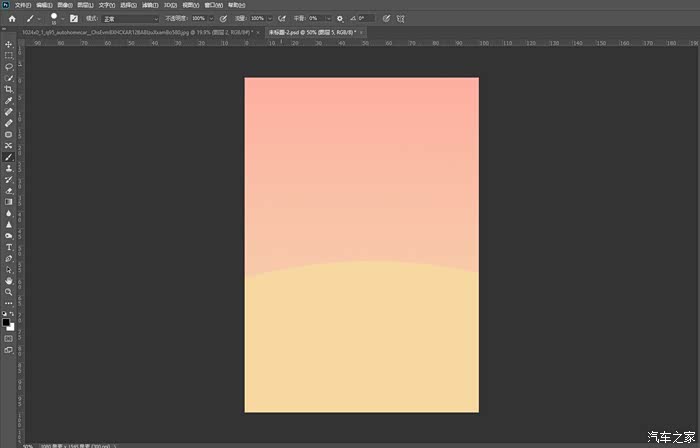Open the 文件 (File) menu

[23, 5]
